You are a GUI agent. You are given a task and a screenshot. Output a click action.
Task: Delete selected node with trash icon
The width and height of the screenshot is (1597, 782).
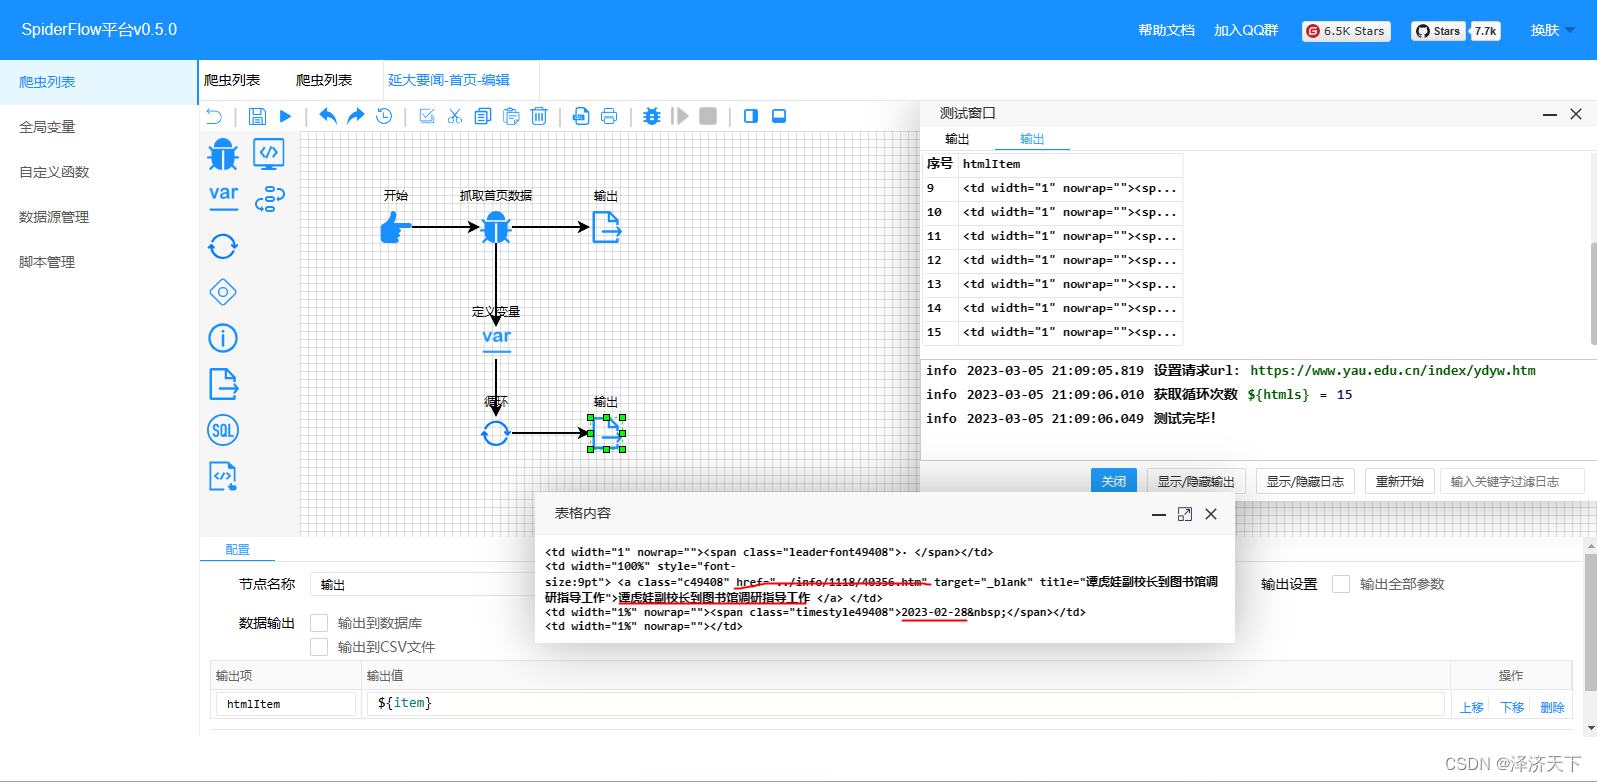pos(539,116)
